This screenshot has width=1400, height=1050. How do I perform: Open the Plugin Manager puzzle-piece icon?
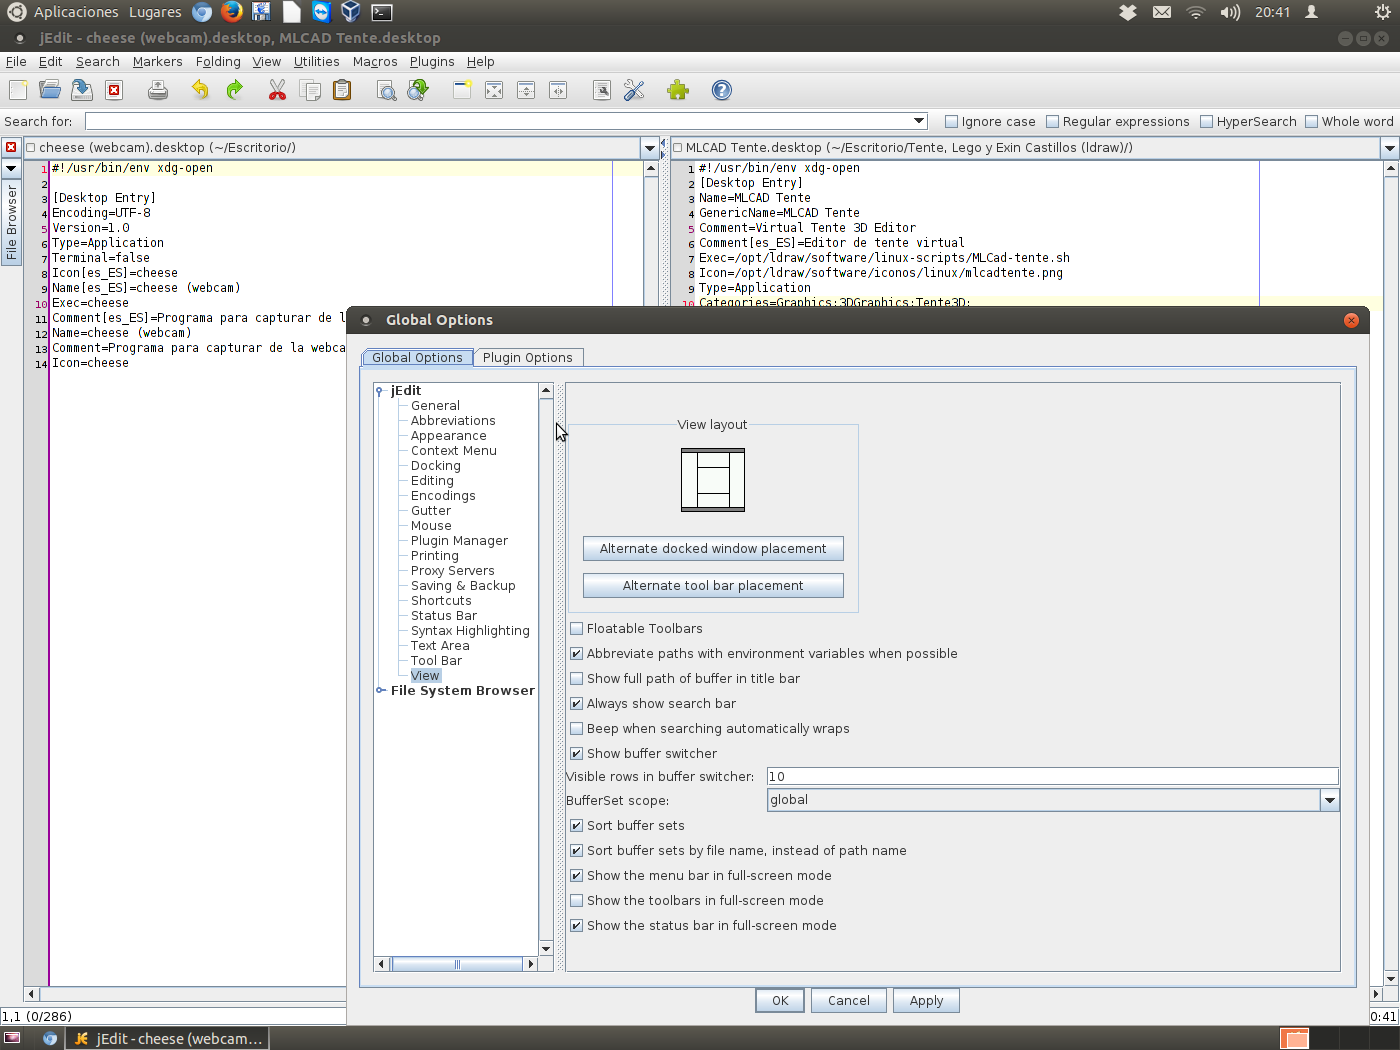pyautogui.click(x=678, y=90)
